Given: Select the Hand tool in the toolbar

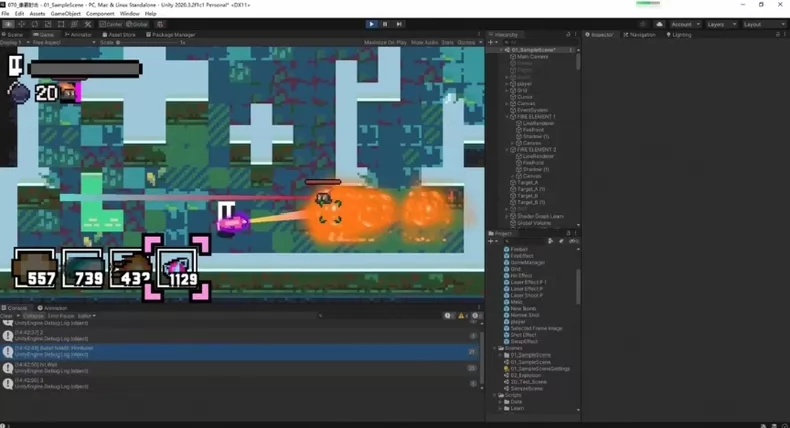Looking at the screenshot, I should pos(8,24).
